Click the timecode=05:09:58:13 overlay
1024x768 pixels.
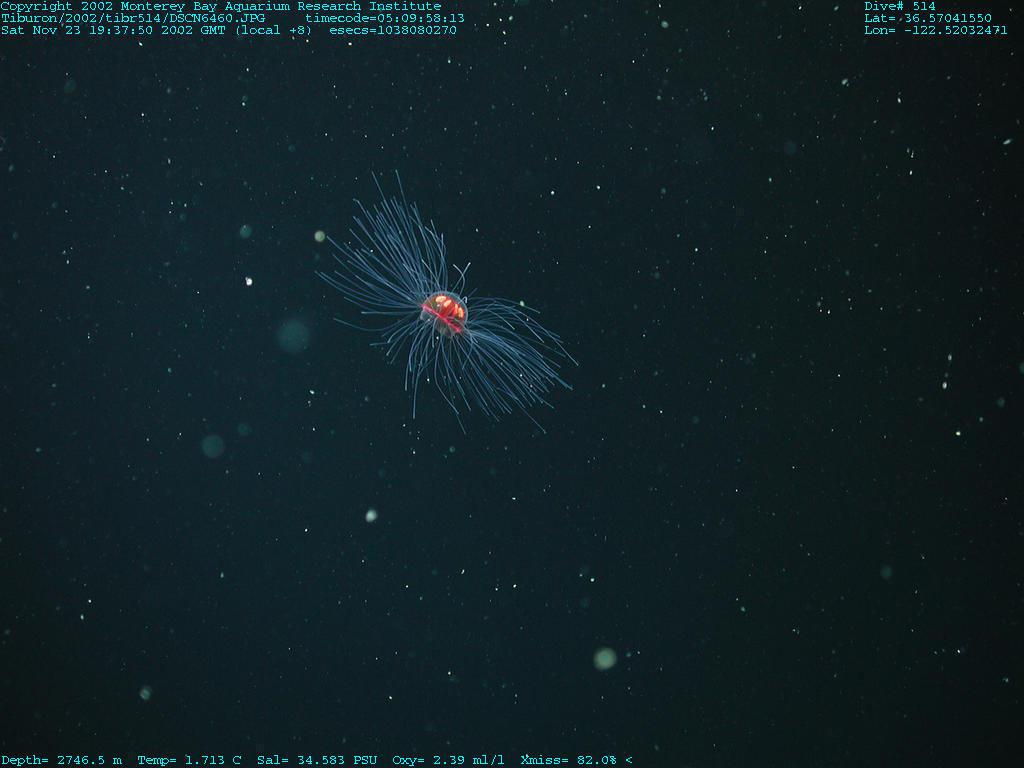click(385, 18)
